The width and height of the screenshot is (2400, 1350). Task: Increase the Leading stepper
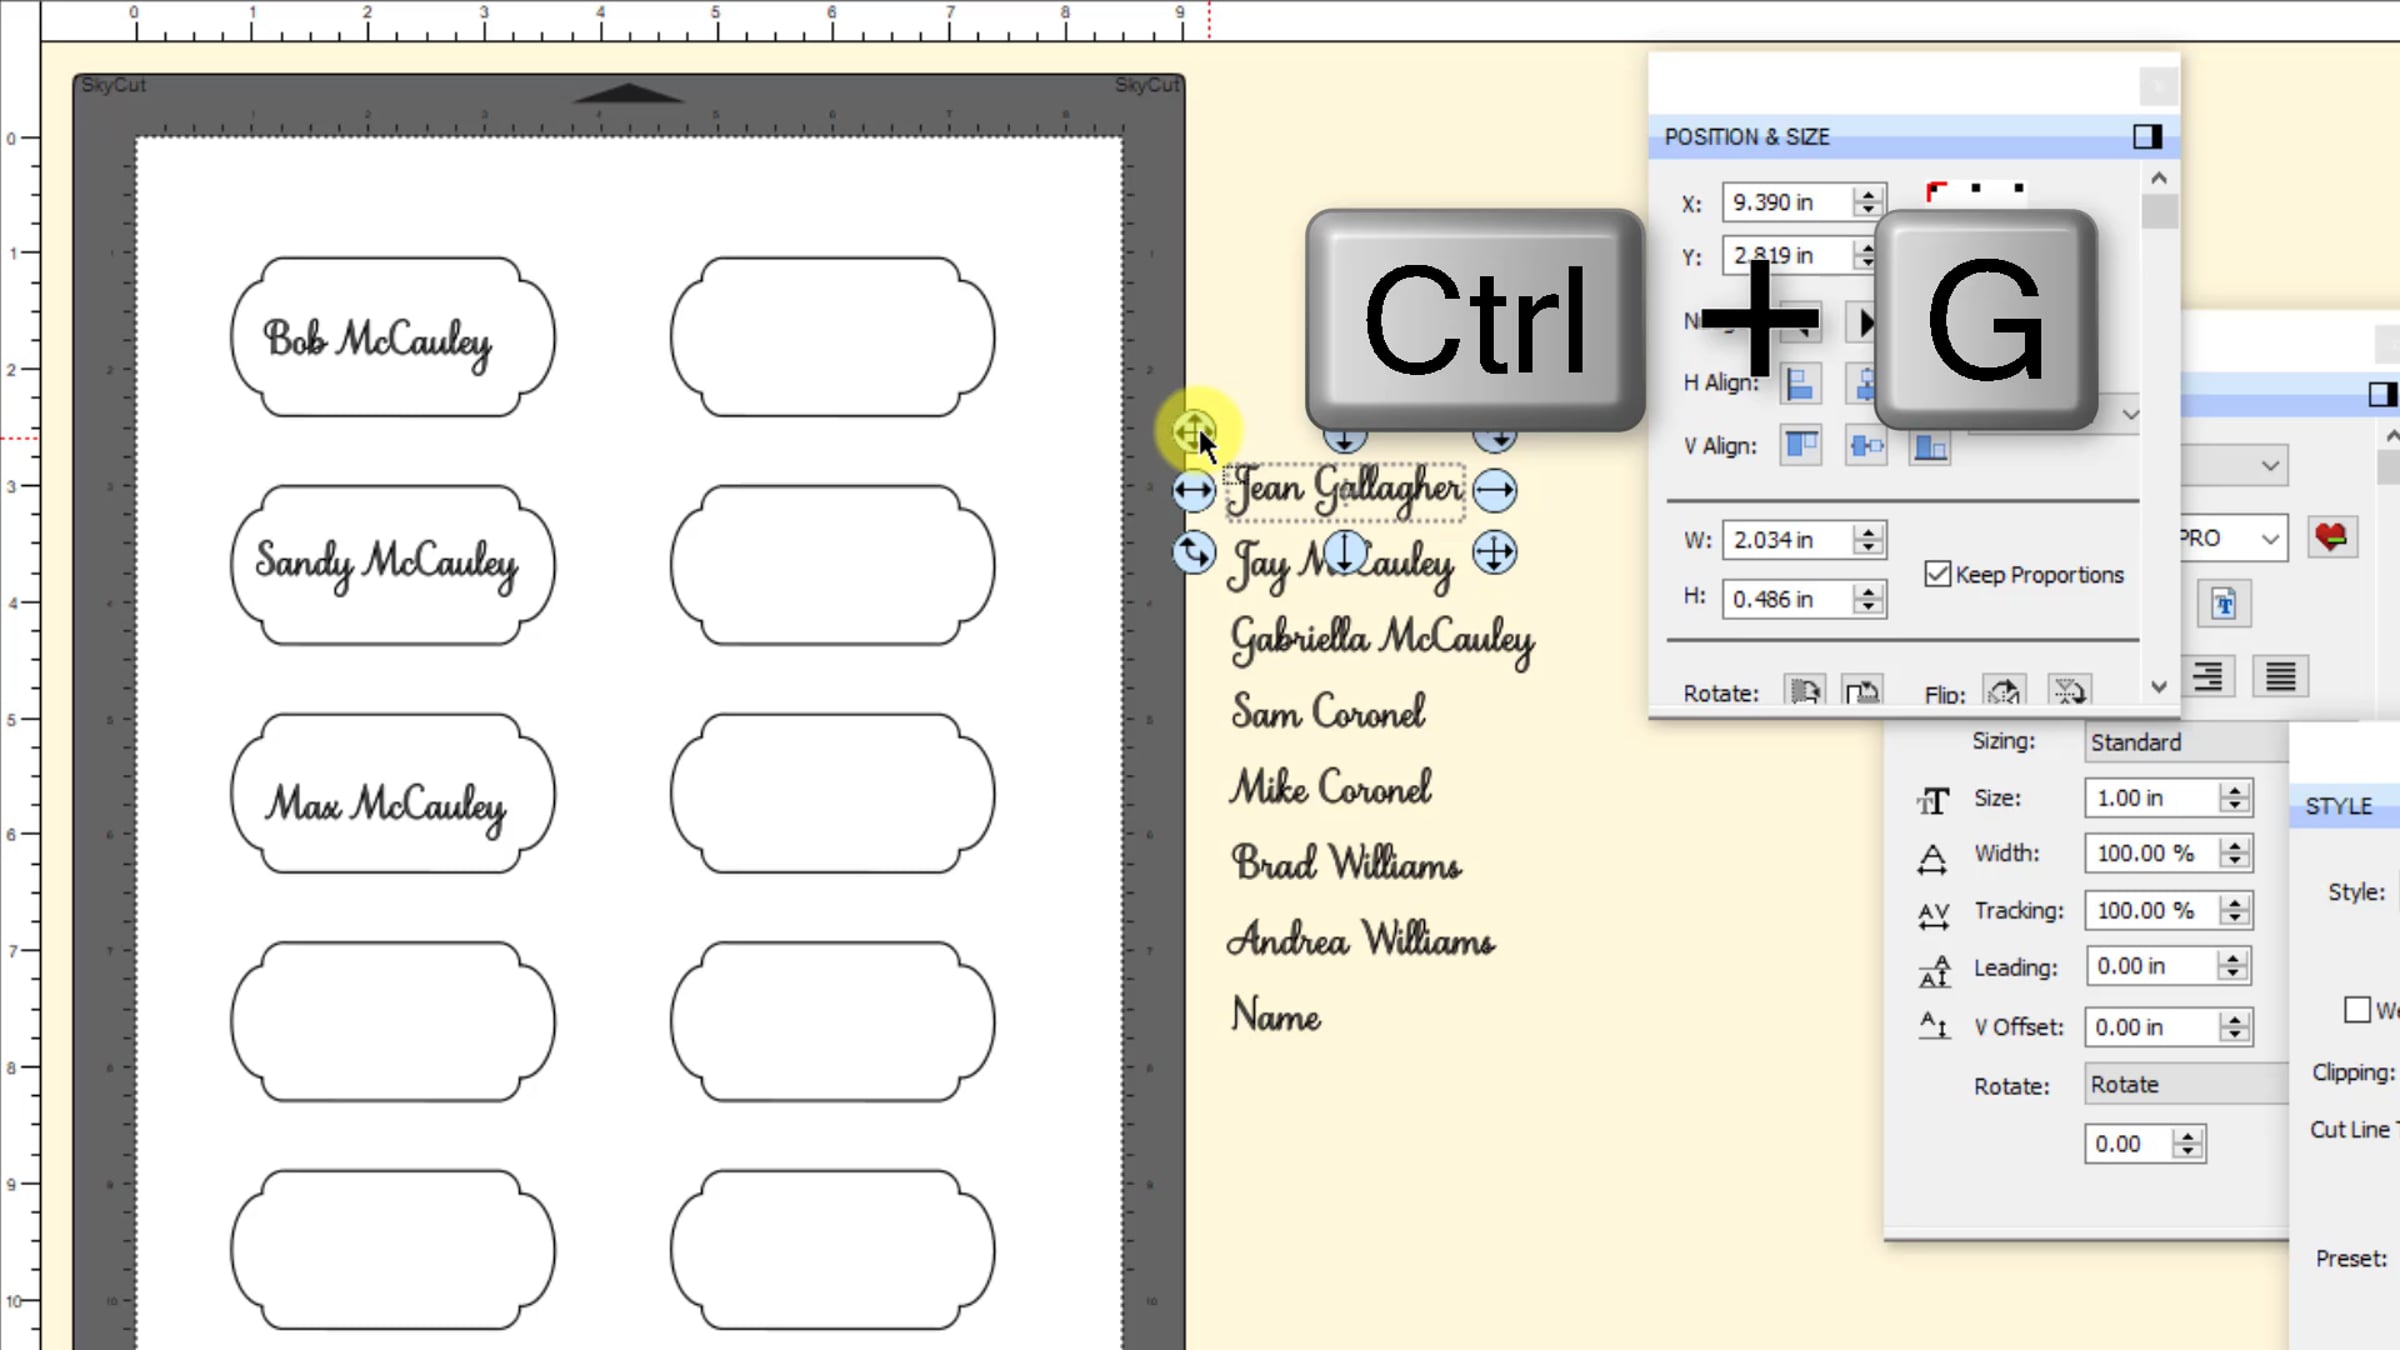[2232, 958]
